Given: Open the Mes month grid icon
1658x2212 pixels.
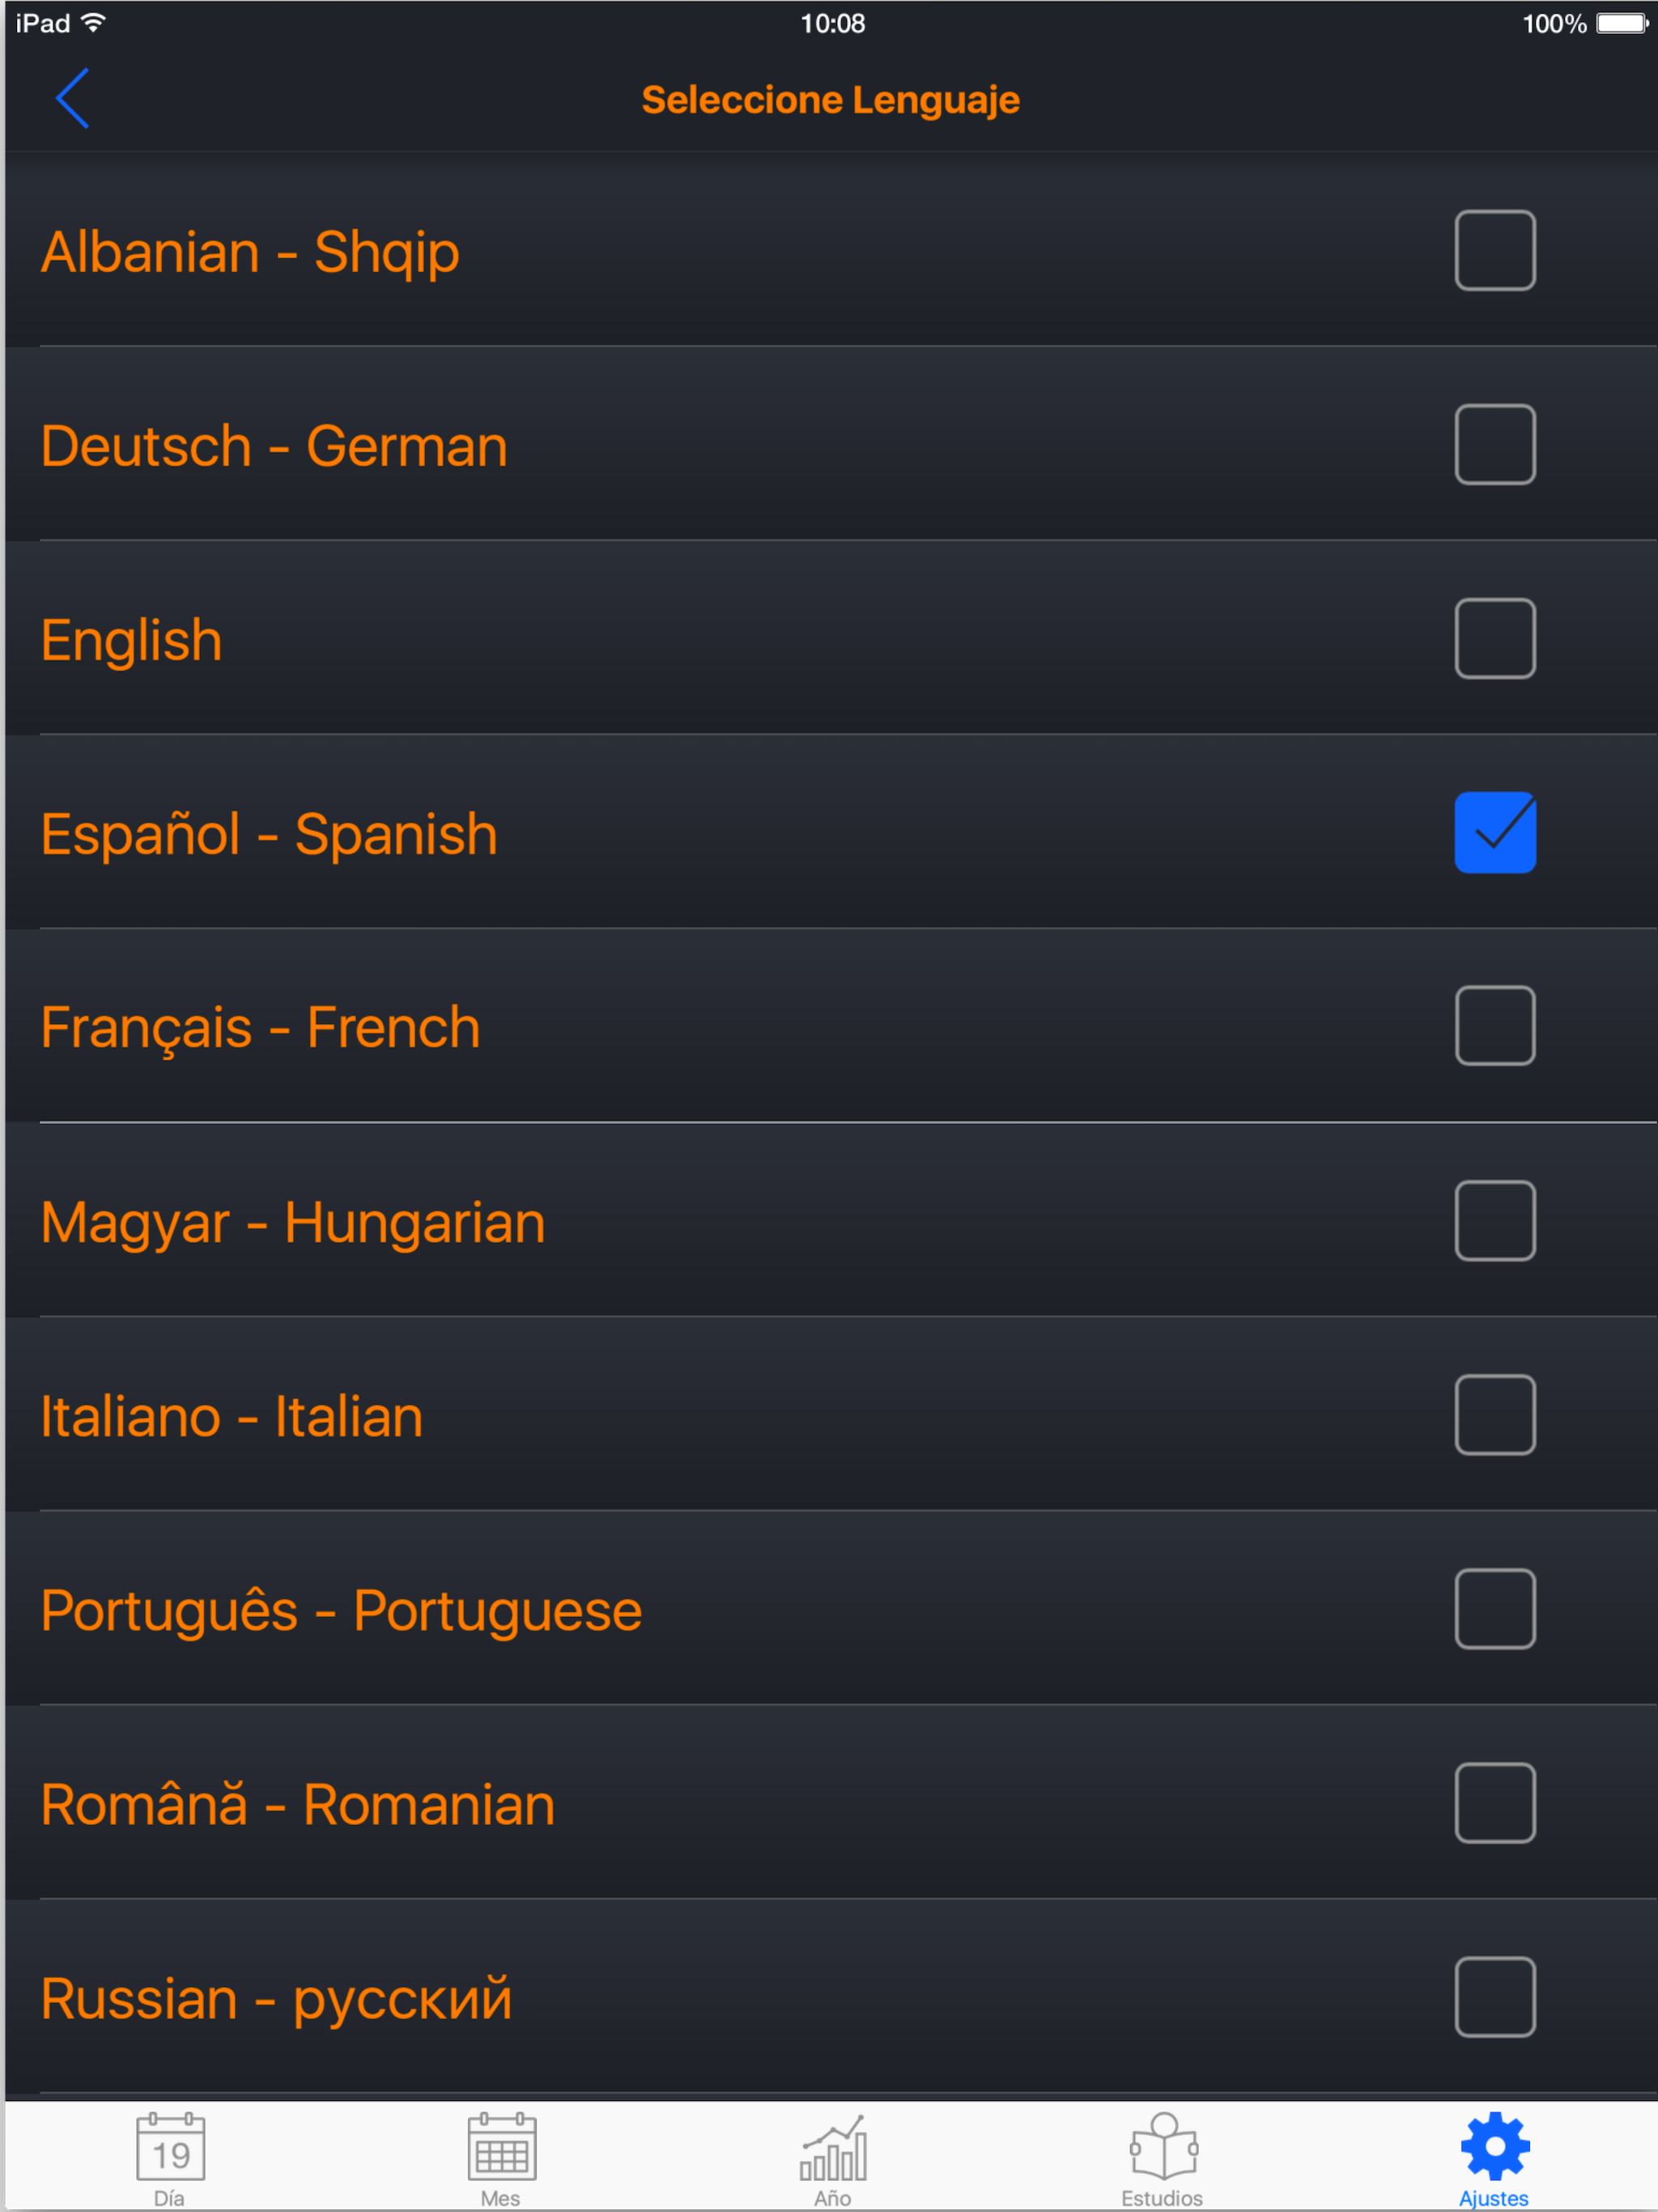Looking at the screenshot, I should pos(501,2146).
